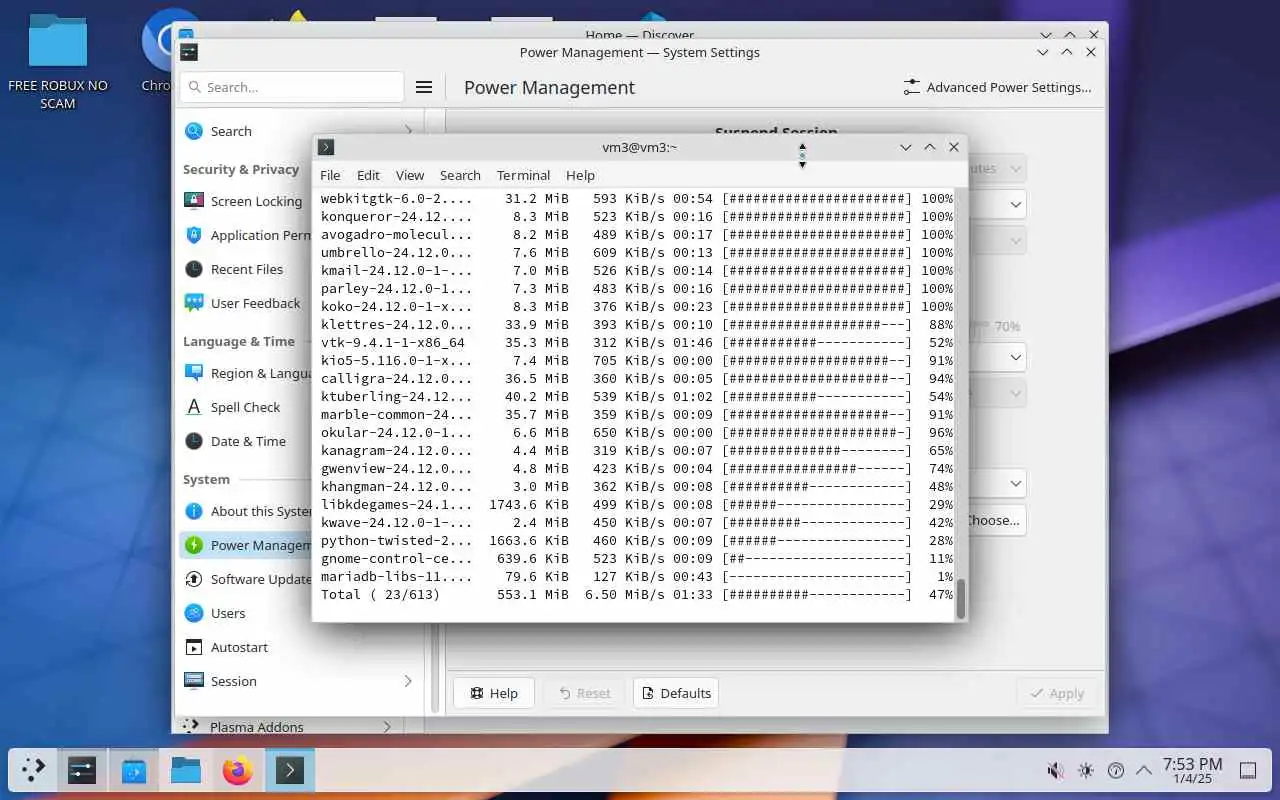Click the mariadb-libs download row
The width and height of the screenshot is (1280, 800).
[x=636, y=576]
